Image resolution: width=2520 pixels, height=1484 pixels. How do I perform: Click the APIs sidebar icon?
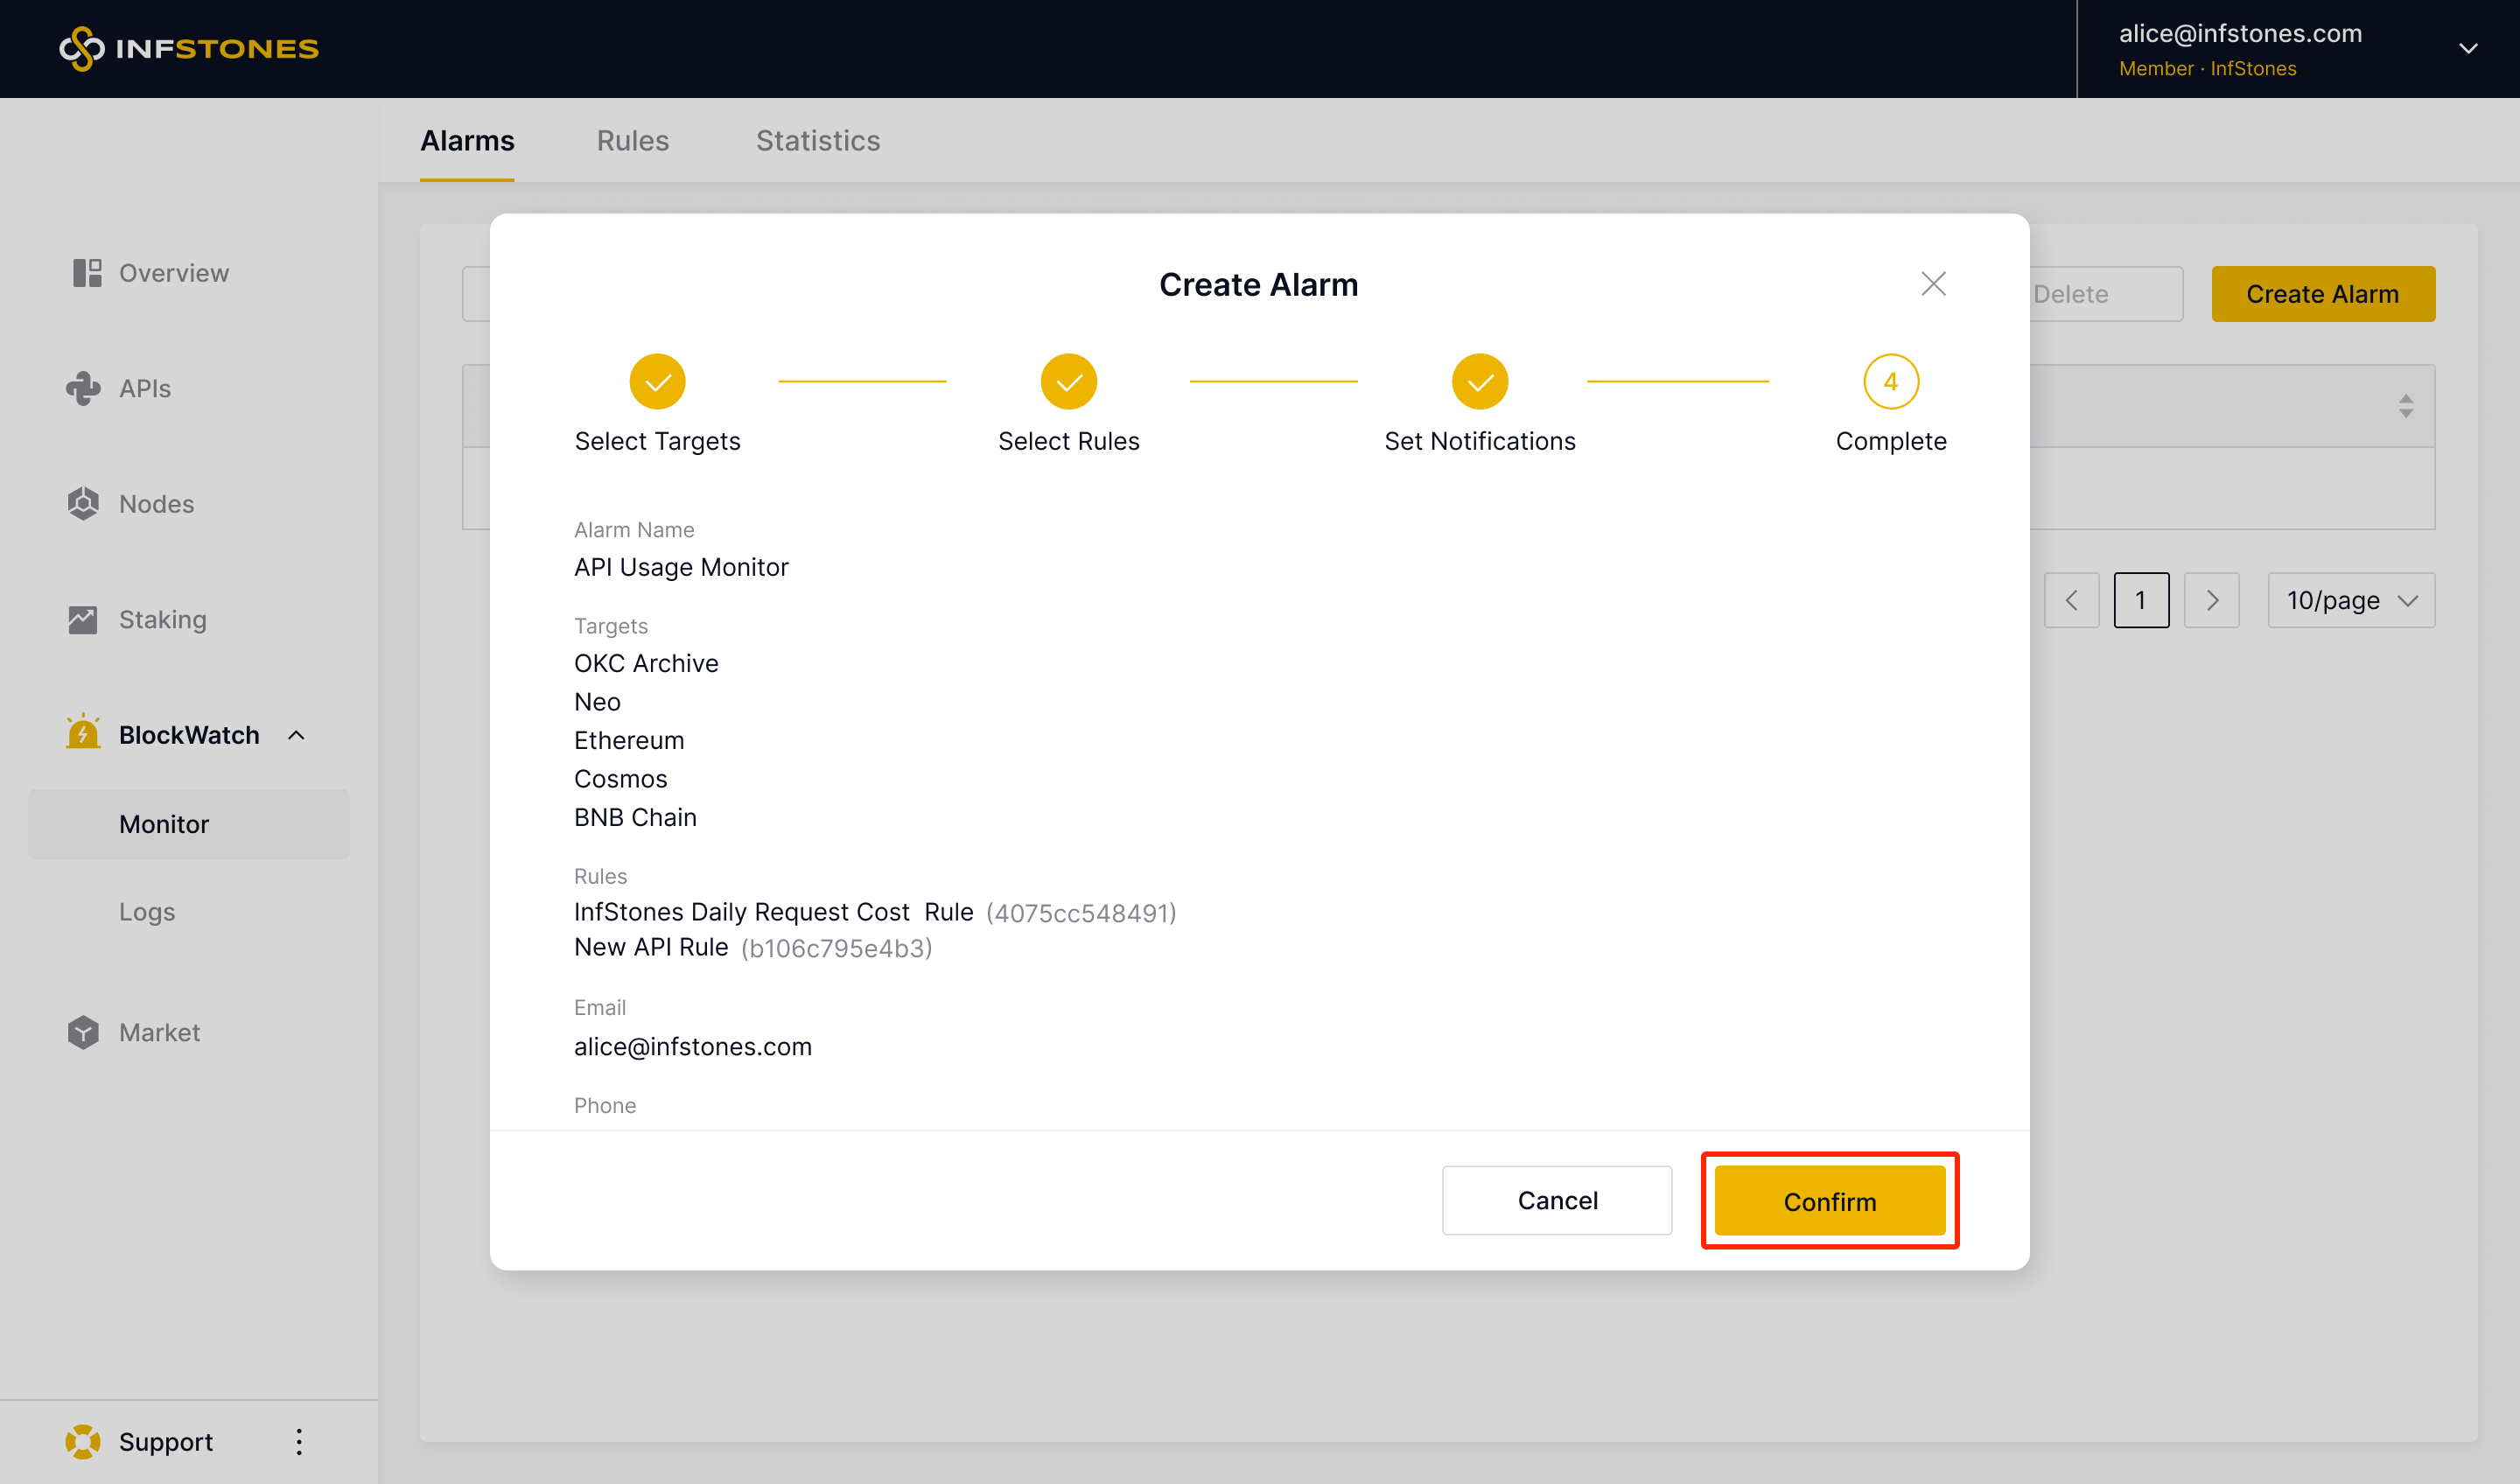point(83,388)
